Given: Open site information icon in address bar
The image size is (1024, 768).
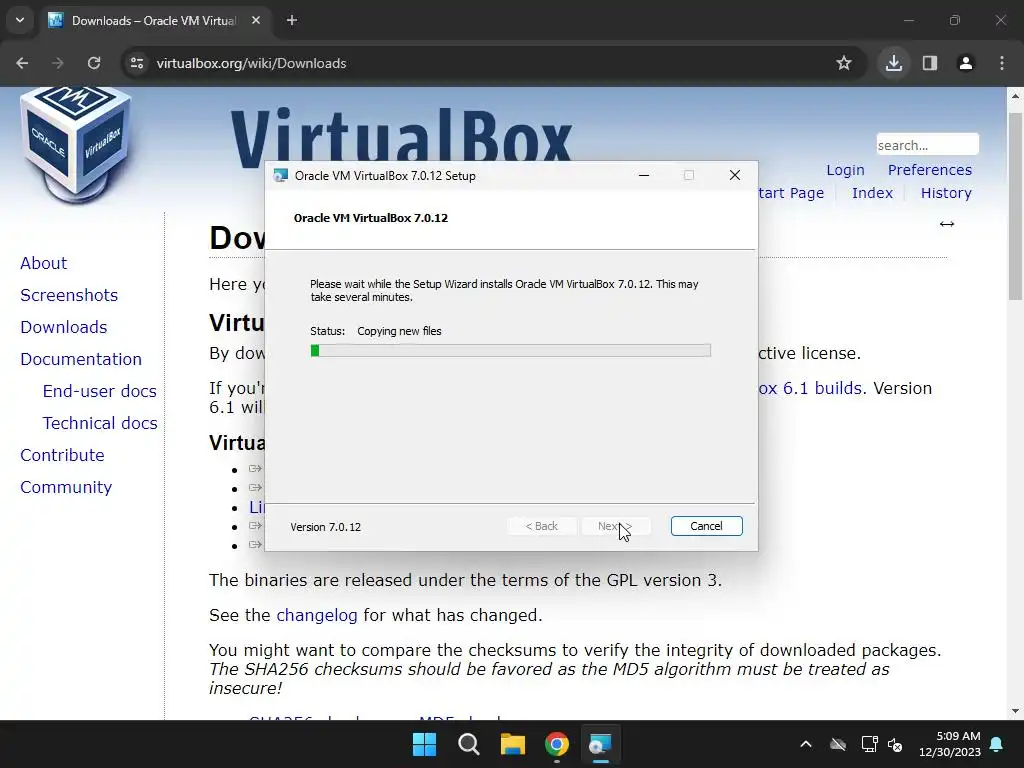Looking at the screenshot, I should 137,63.
